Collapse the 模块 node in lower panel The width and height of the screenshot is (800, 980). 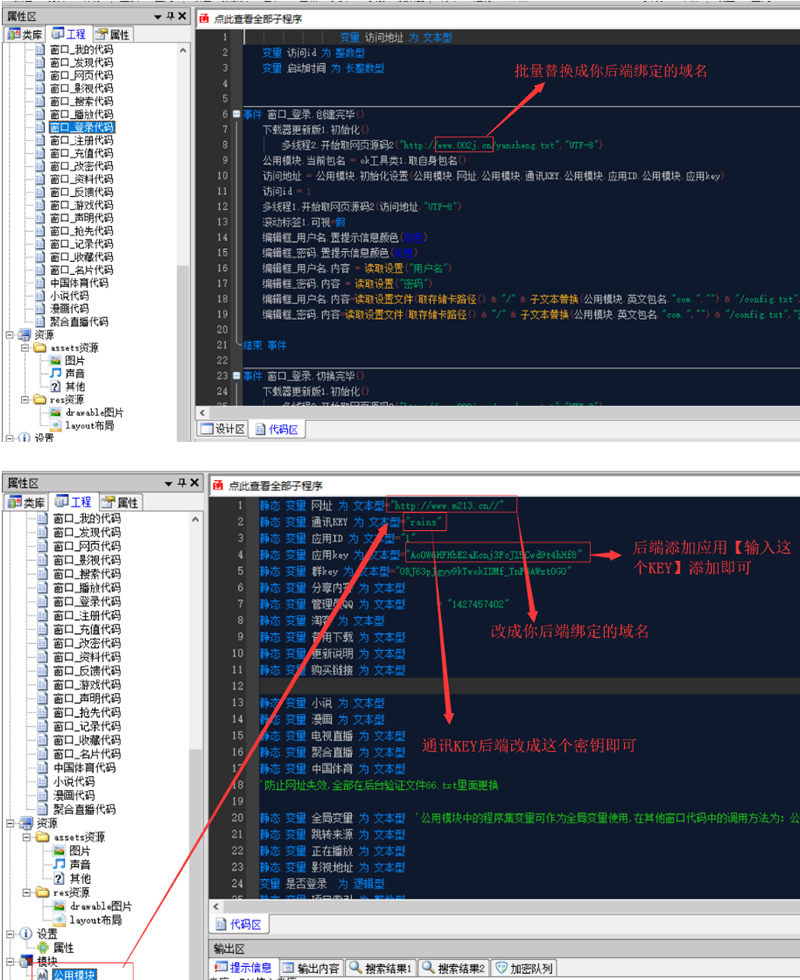click(10, 961)
